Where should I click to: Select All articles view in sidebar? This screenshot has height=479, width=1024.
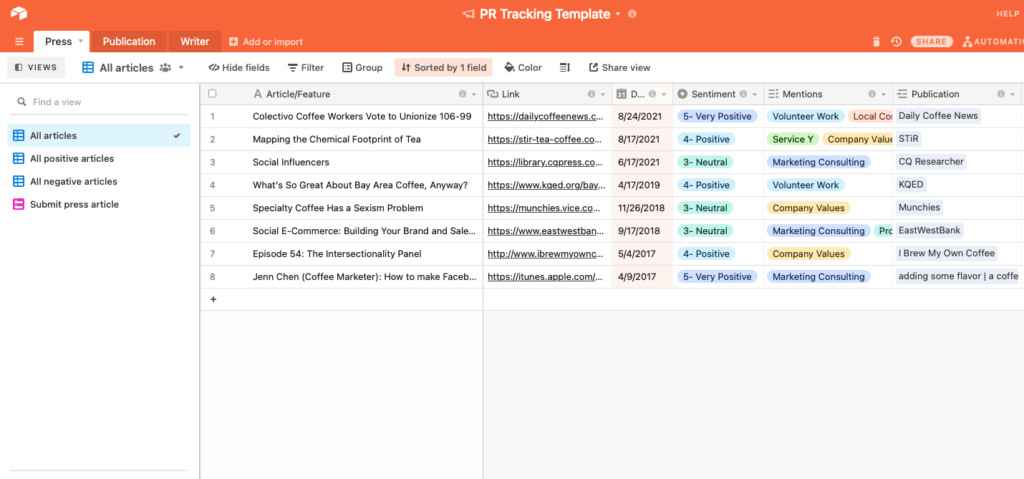(99, 135)
